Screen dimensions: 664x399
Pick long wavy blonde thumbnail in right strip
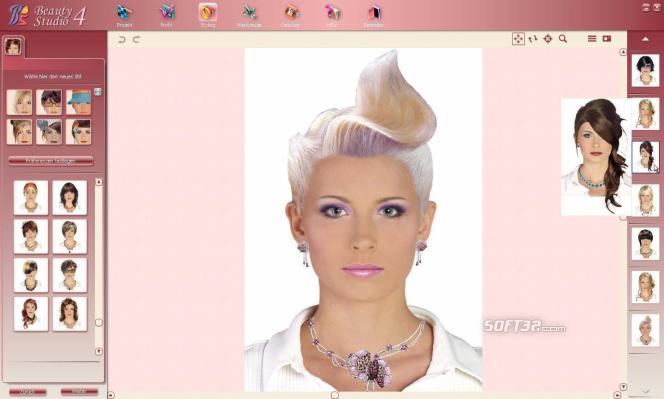pyautogui.click(x=645, y=114)
